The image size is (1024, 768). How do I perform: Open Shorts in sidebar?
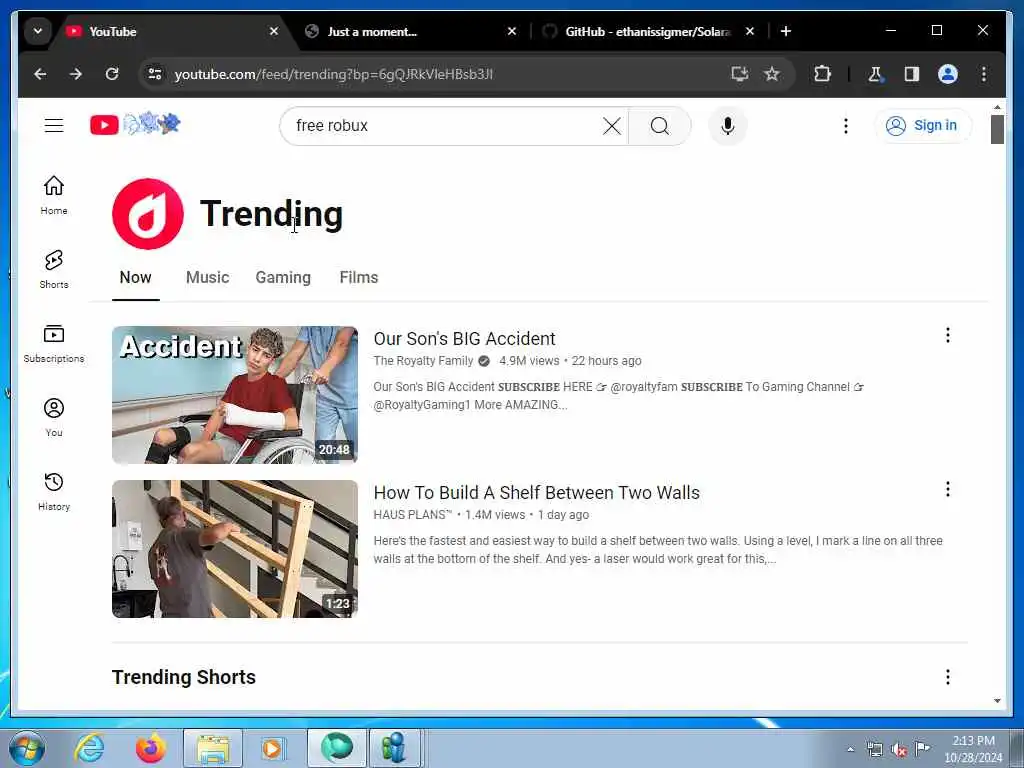(x=54, y=269)
